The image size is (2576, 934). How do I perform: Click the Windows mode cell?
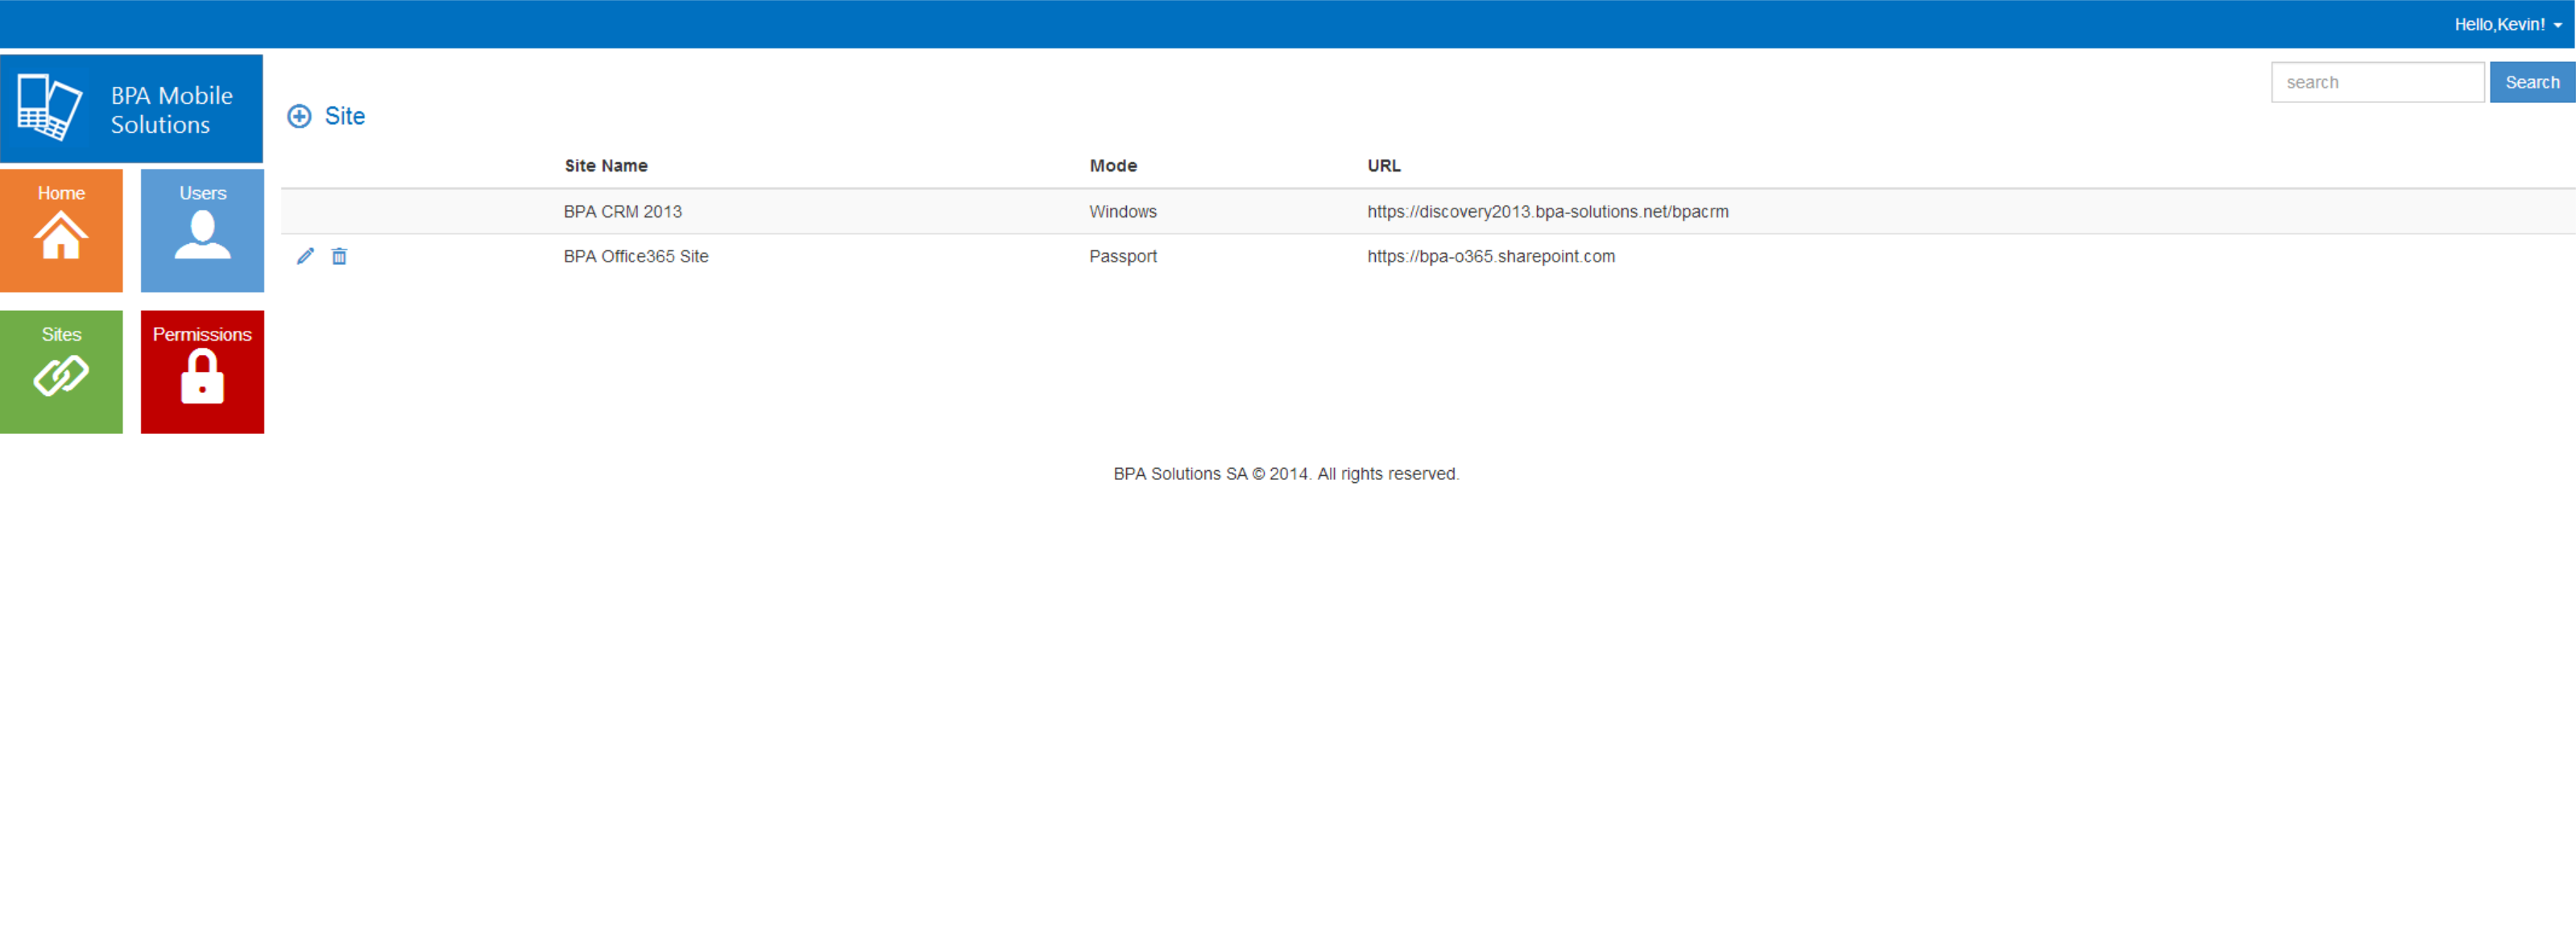[x=1123, y=211]
